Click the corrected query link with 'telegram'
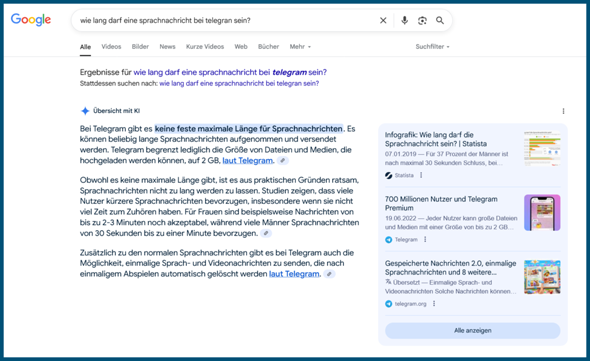 230,72
